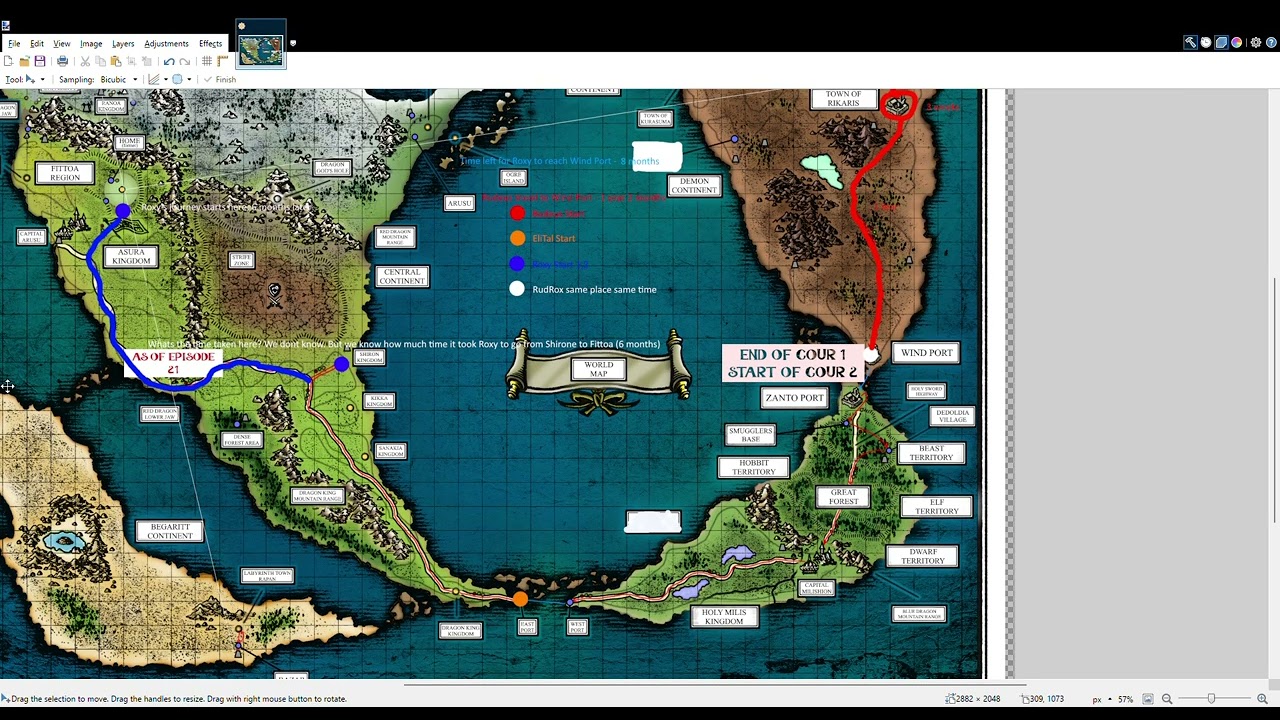Screen dimensions: 1280x720
Task: Create a new image with New icon
Action: pos(8,62)
